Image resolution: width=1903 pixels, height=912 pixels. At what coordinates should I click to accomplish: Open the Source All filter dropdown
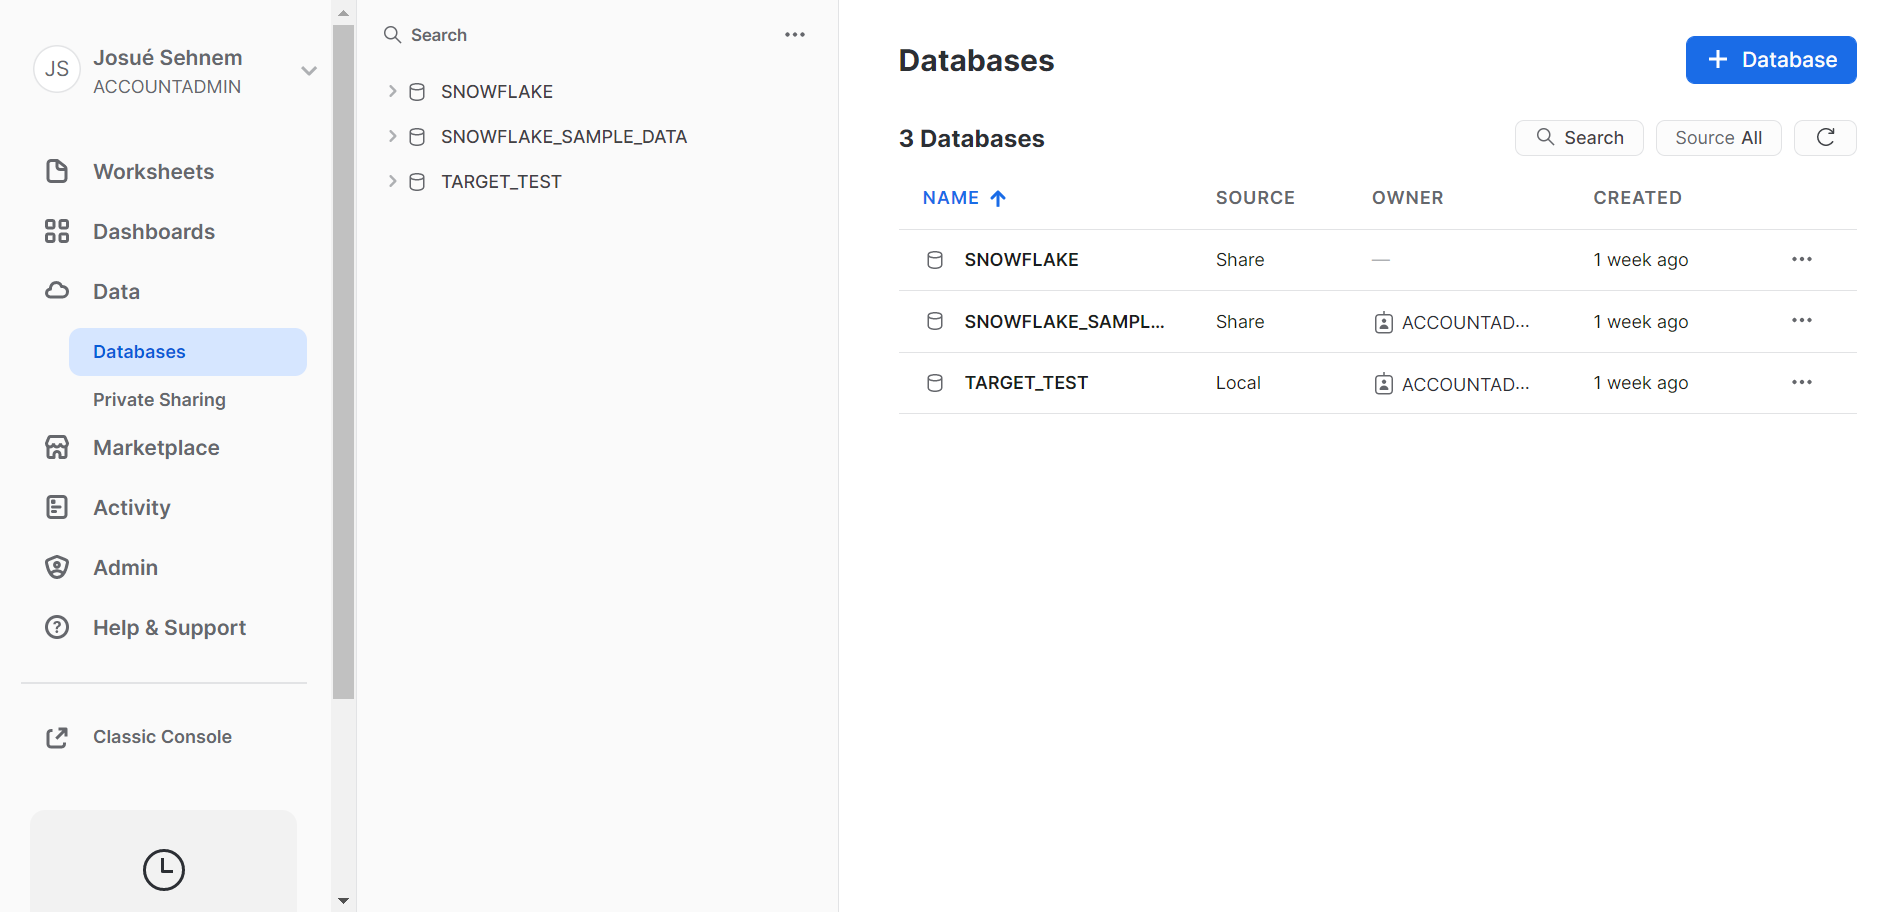pyautogui.click(x=1719, y=138)
